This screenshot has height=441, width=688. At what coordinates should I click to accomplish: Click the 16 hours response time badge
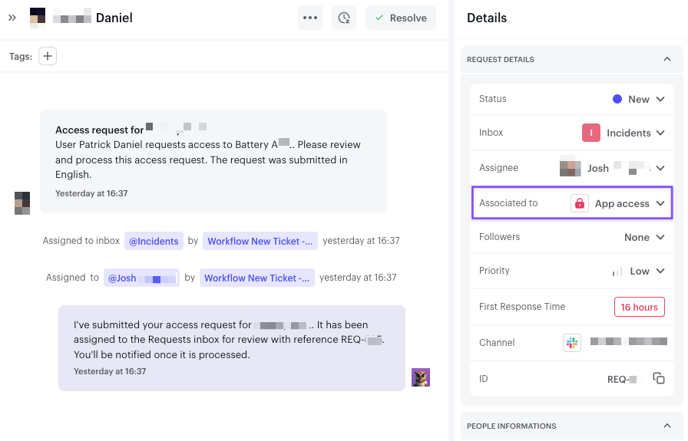tap(638, 307)
